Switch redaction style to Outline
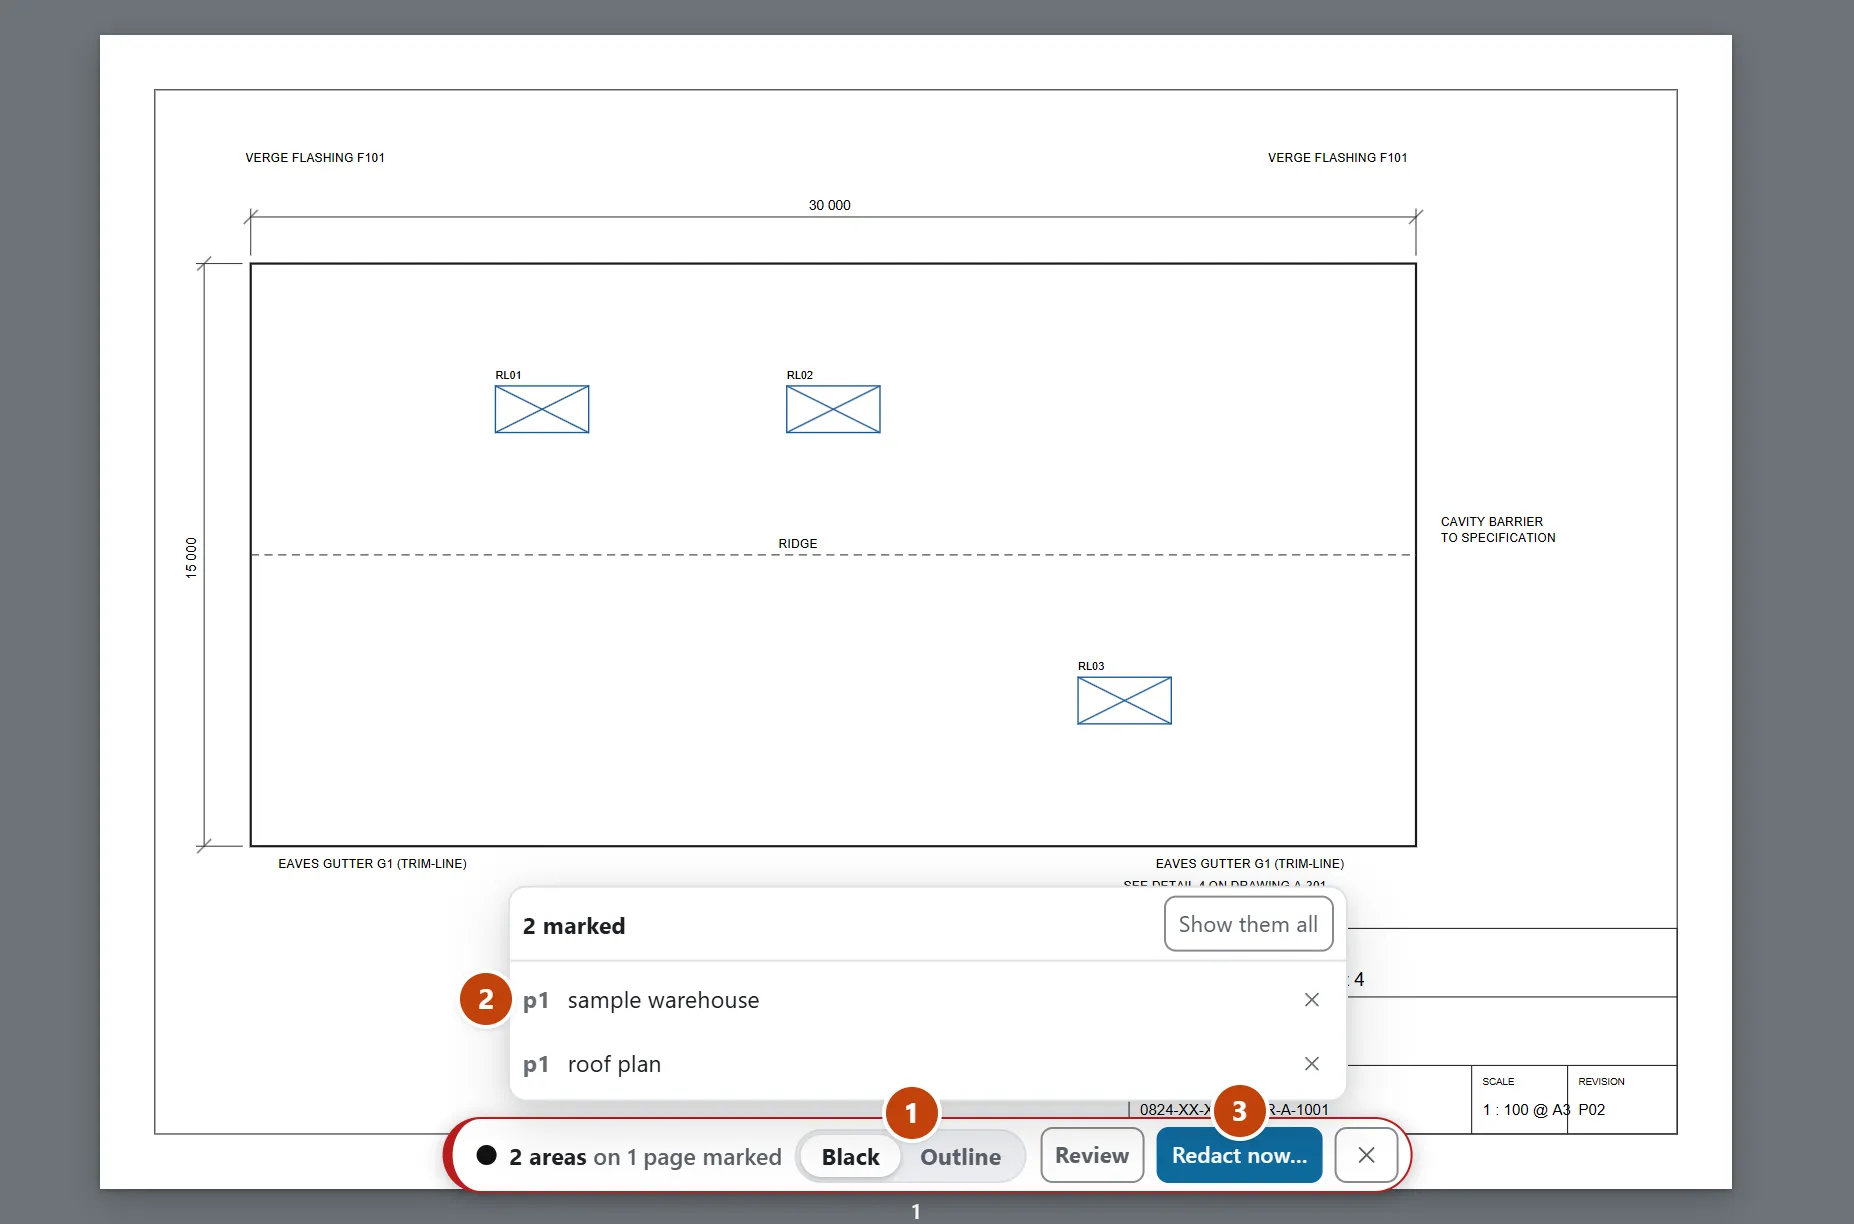Viewport: 1854px width, 1224px height. coord(960,1157)
